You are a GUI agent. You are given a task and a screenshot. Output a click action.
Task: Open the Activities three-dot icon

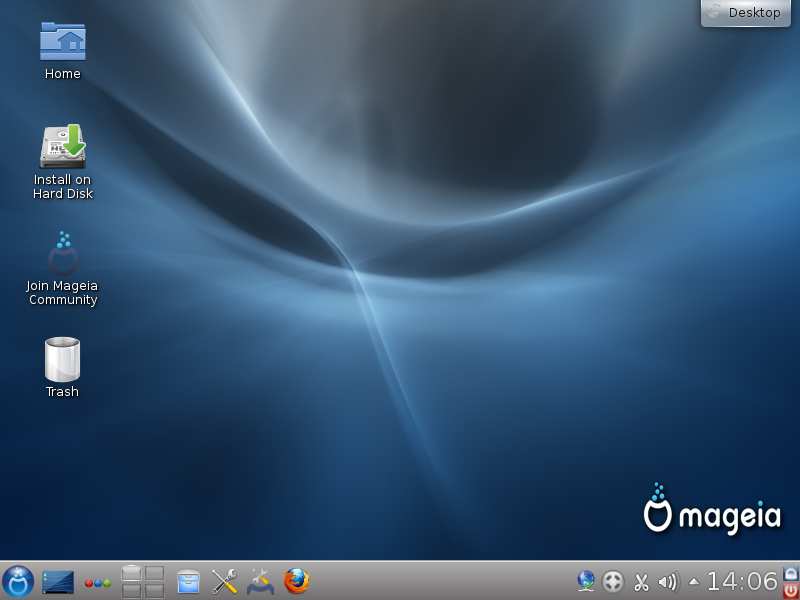point(98,582)
